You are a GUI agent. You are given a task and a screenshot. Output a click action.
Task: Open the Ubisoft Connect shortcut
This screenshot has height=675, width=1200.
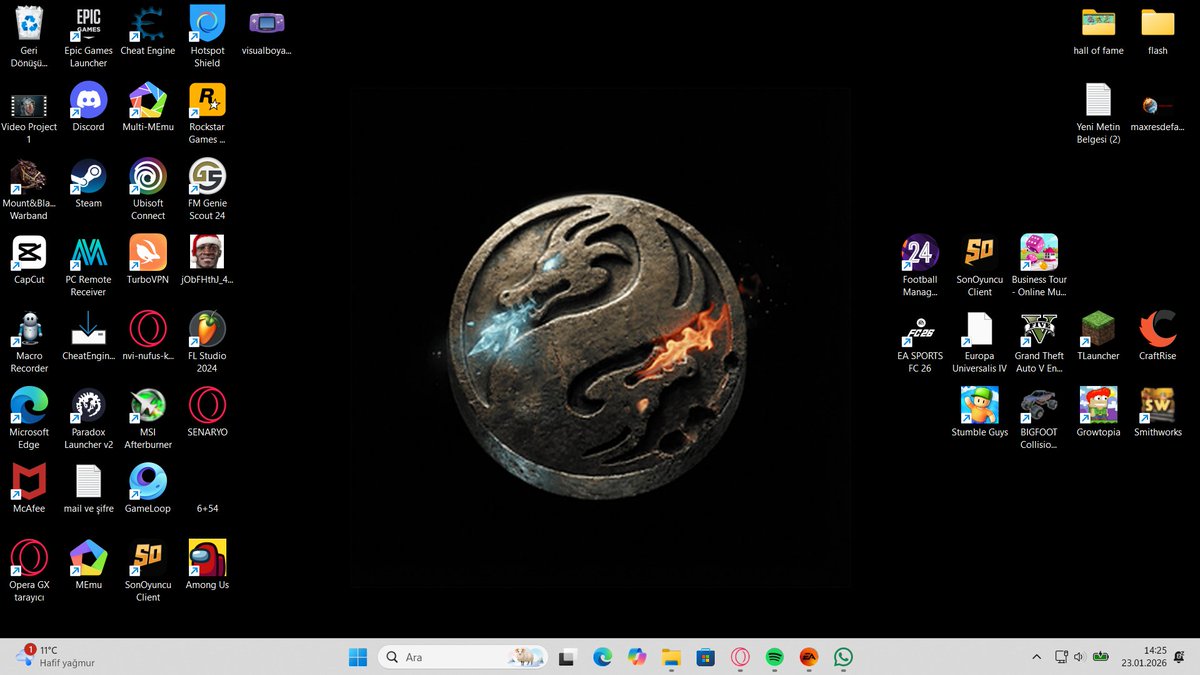point(148,188)
